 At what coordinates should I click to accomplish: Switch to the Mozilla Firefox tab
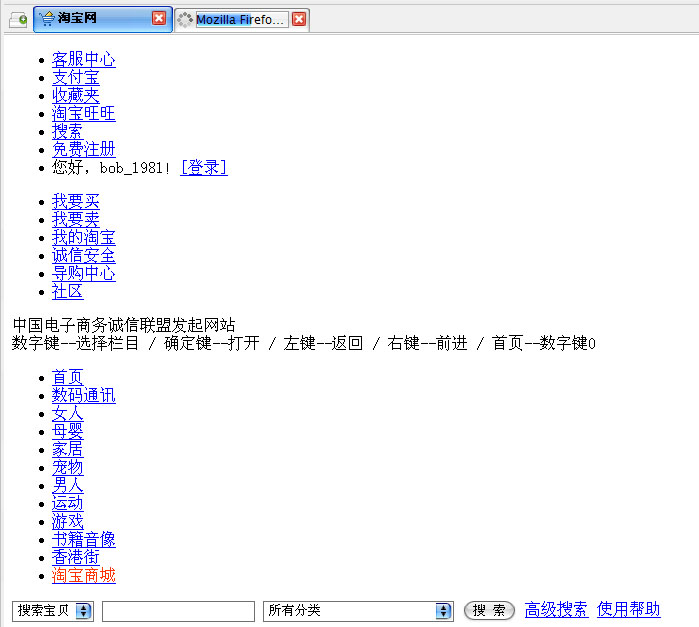[241, 20]
